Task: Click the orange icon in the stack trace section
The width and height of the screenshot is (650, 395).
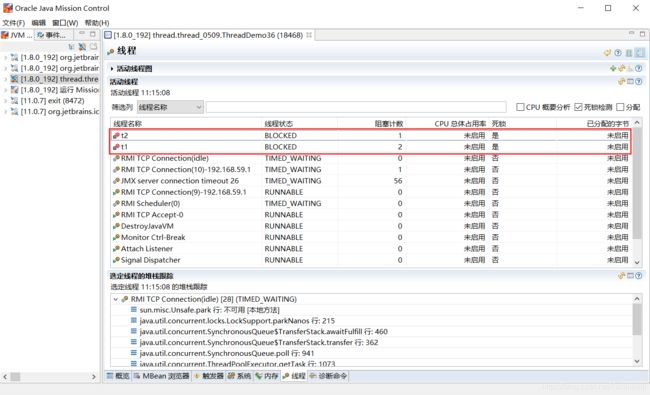Action: [621, 276]
